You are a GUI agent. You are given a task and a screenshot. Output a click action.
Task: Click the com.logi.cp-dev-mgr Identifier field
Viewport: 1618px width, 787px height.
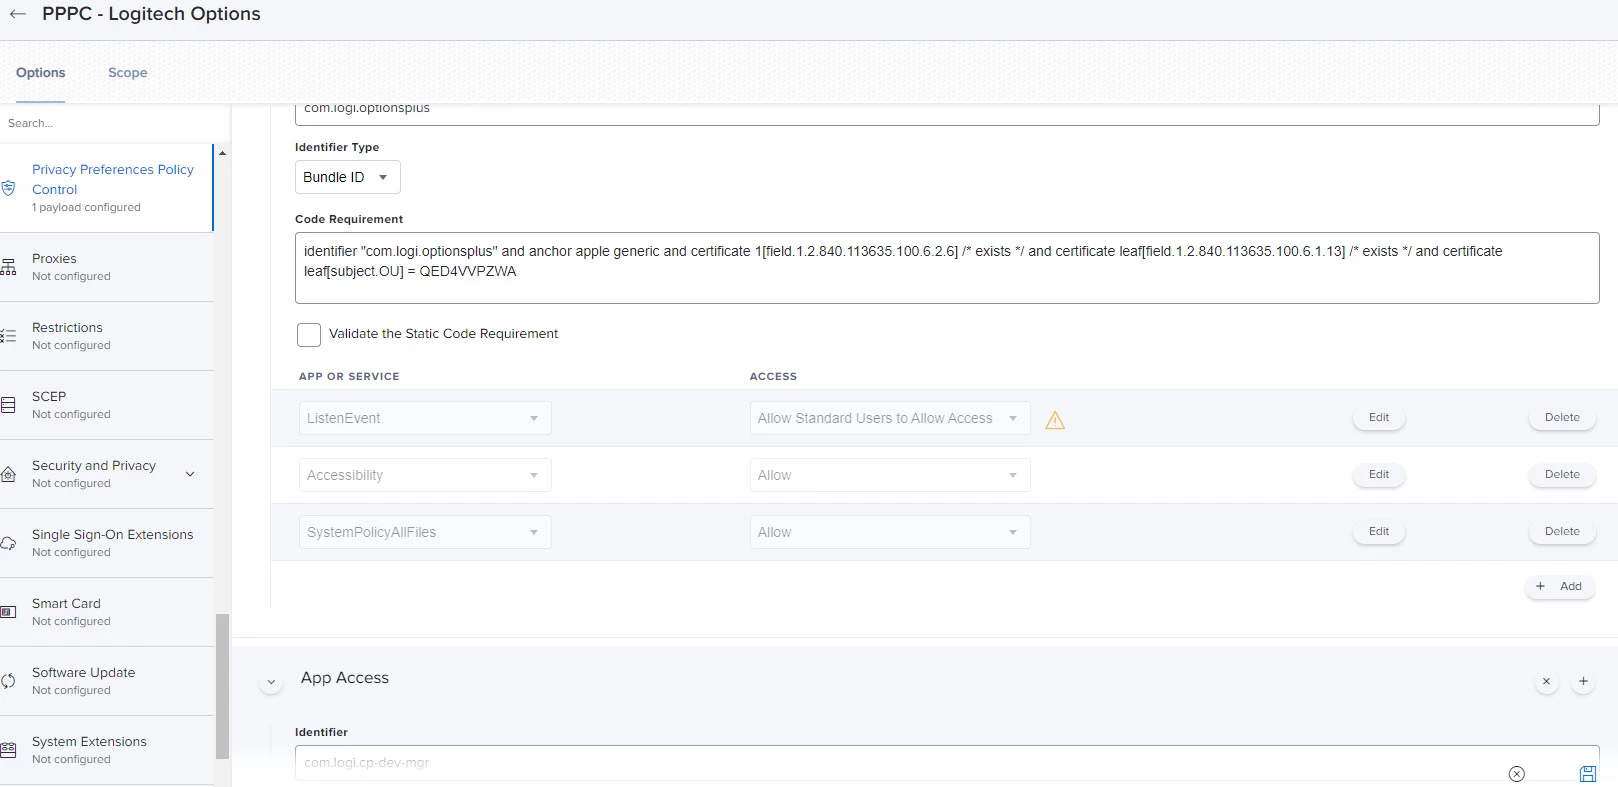[x=947, y=763]
